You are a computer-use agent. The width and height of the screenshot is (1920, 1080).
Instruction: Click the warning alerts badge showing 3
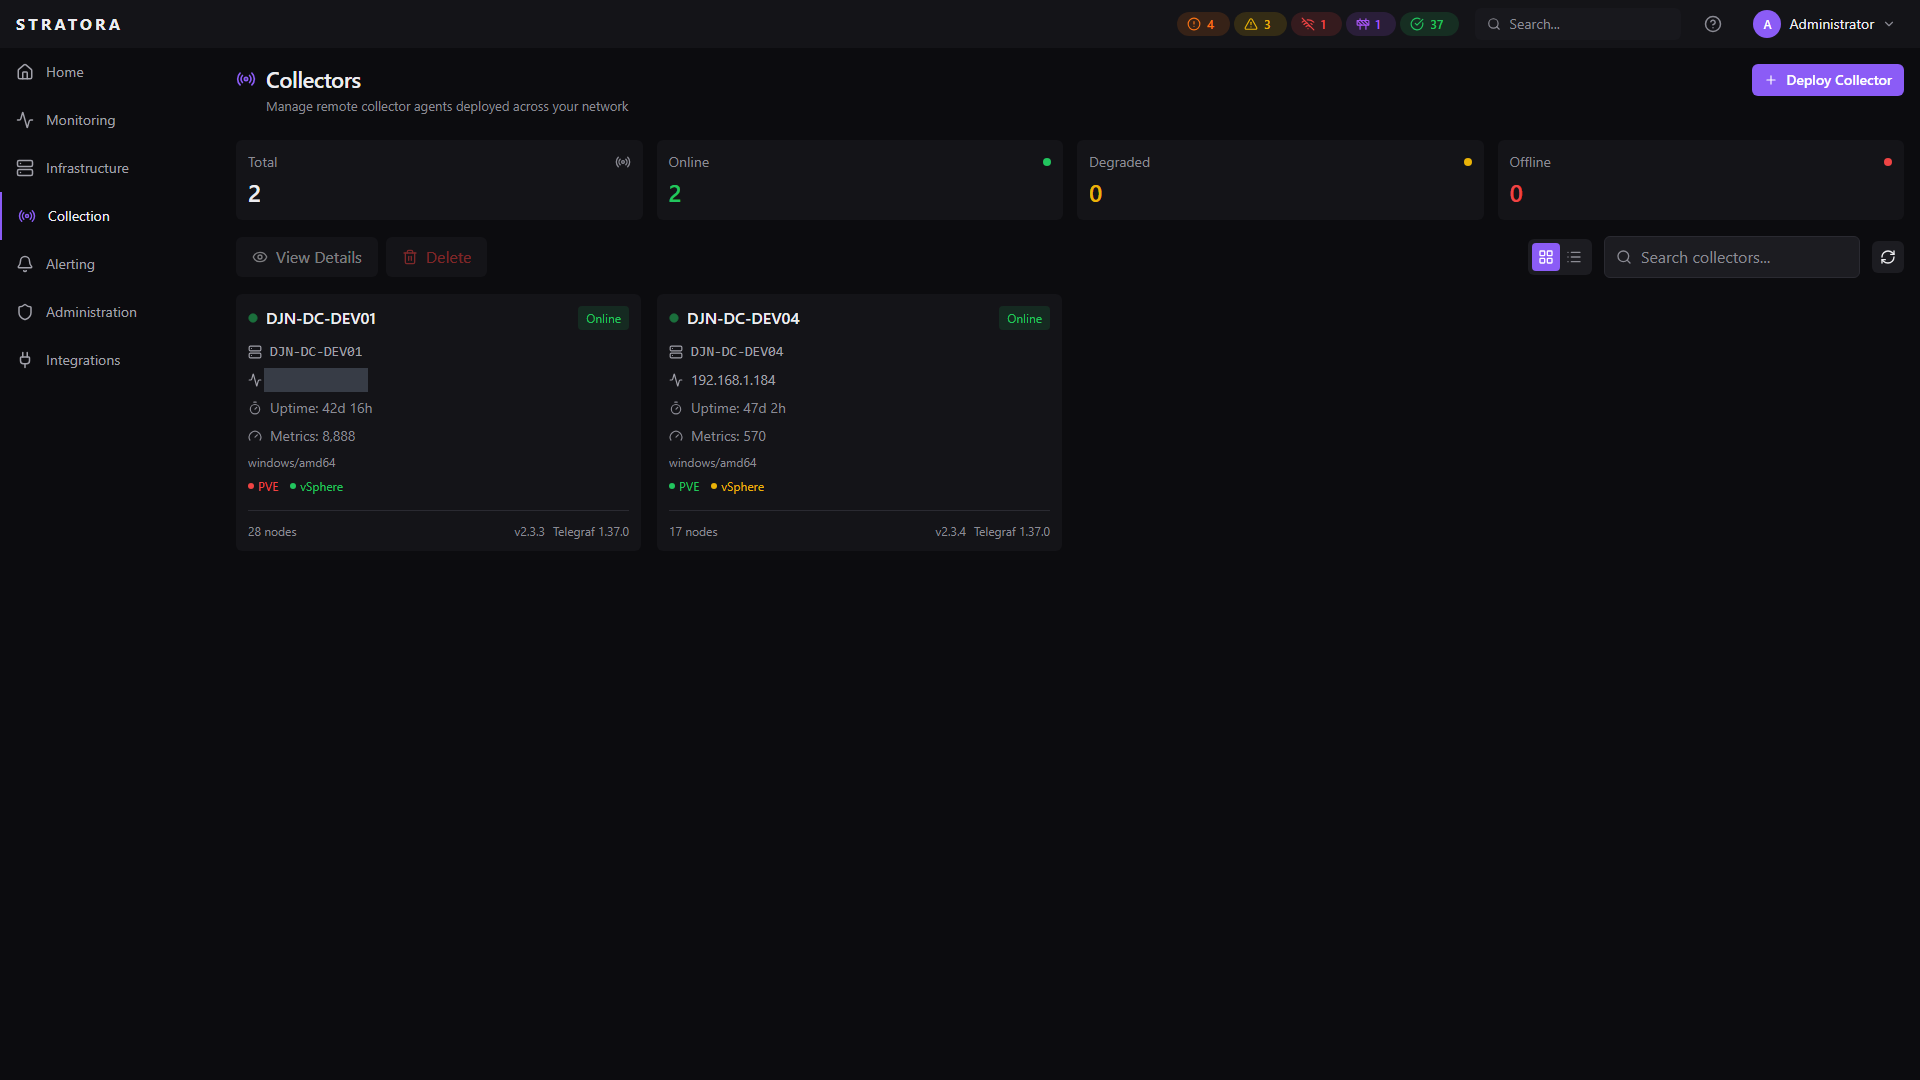(1259, 24)
